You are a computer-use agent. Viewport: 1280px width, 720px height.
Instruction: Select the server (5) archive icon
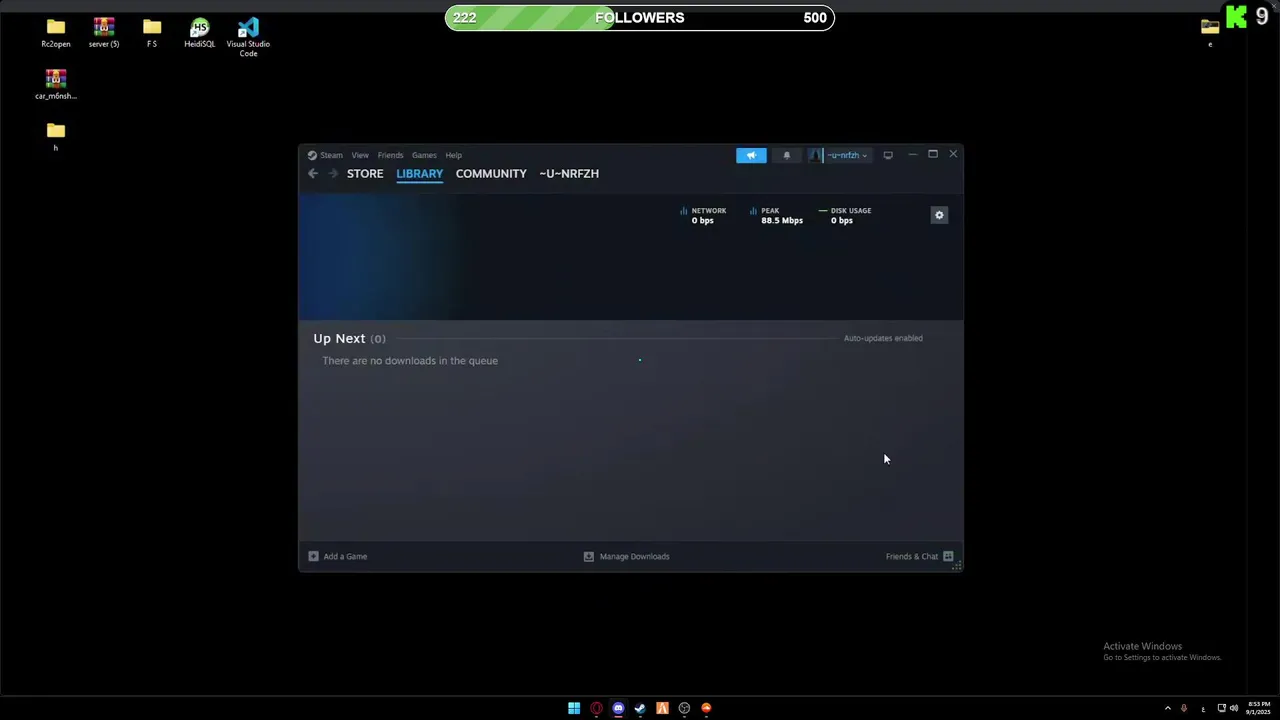[104, 33]
